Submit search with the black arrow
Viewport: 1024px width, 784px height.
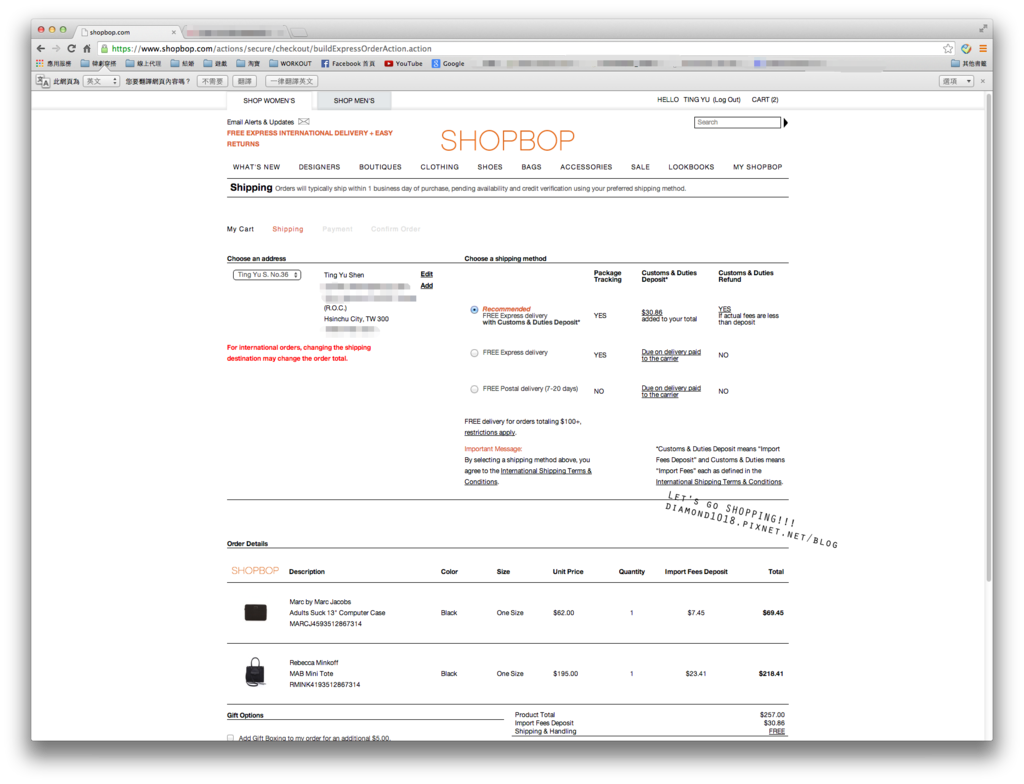coord(786,123)
